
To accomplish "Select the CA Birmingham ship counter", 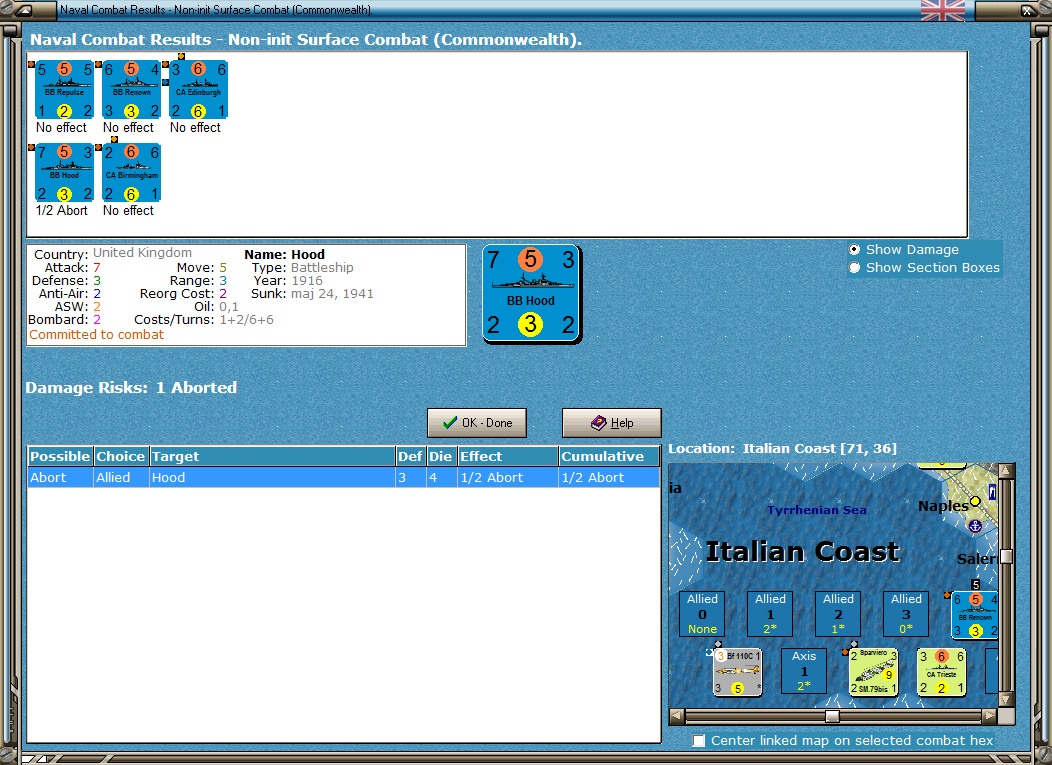I will 132,172.
